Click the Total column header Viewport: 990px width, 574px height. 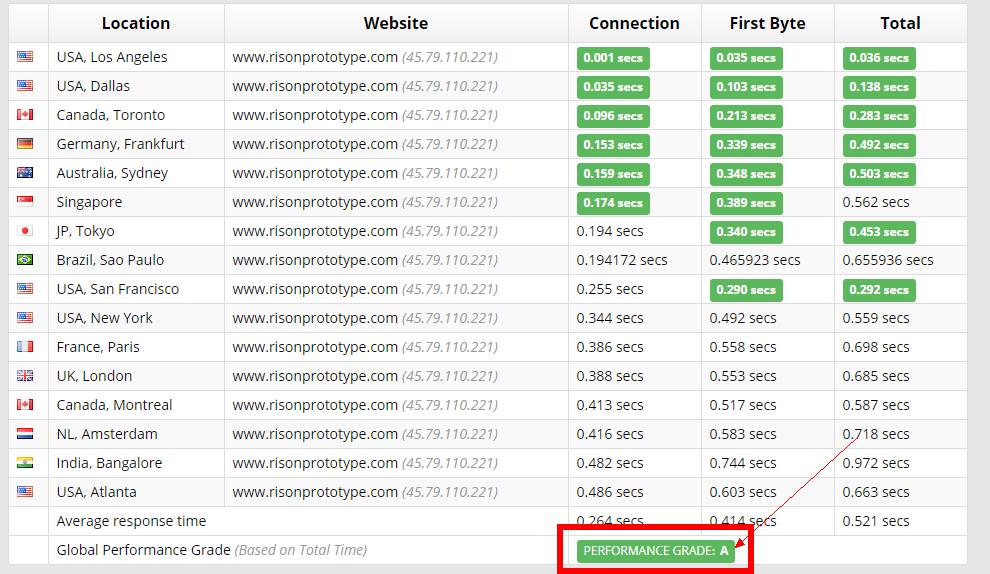coord(900,23)
